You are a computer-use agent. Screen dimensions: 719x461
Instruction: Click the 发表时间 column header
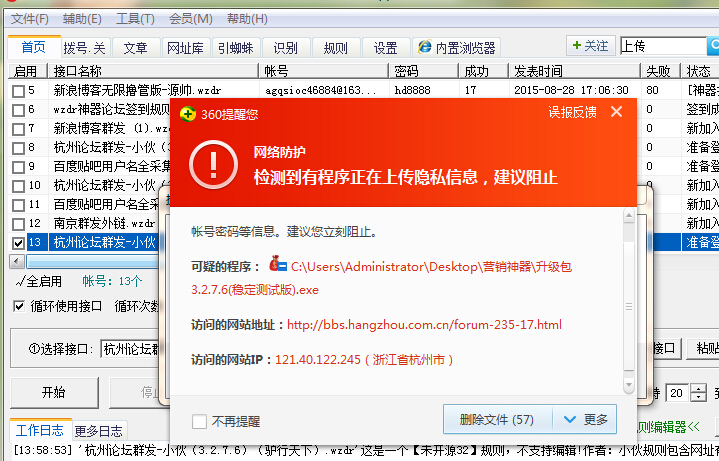pyautogui.click(x=575, y=71)
